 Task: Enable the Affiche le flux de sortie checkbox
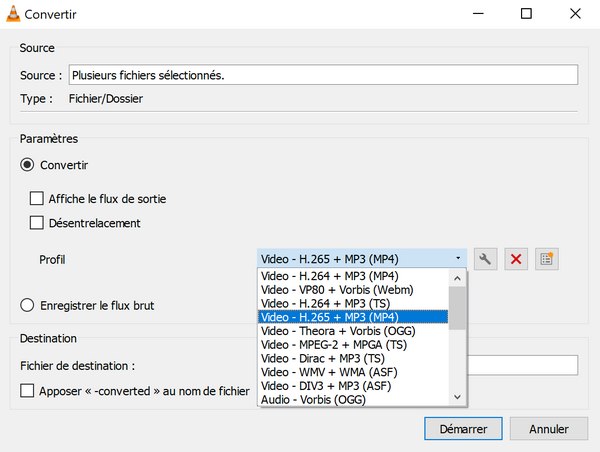37,199
